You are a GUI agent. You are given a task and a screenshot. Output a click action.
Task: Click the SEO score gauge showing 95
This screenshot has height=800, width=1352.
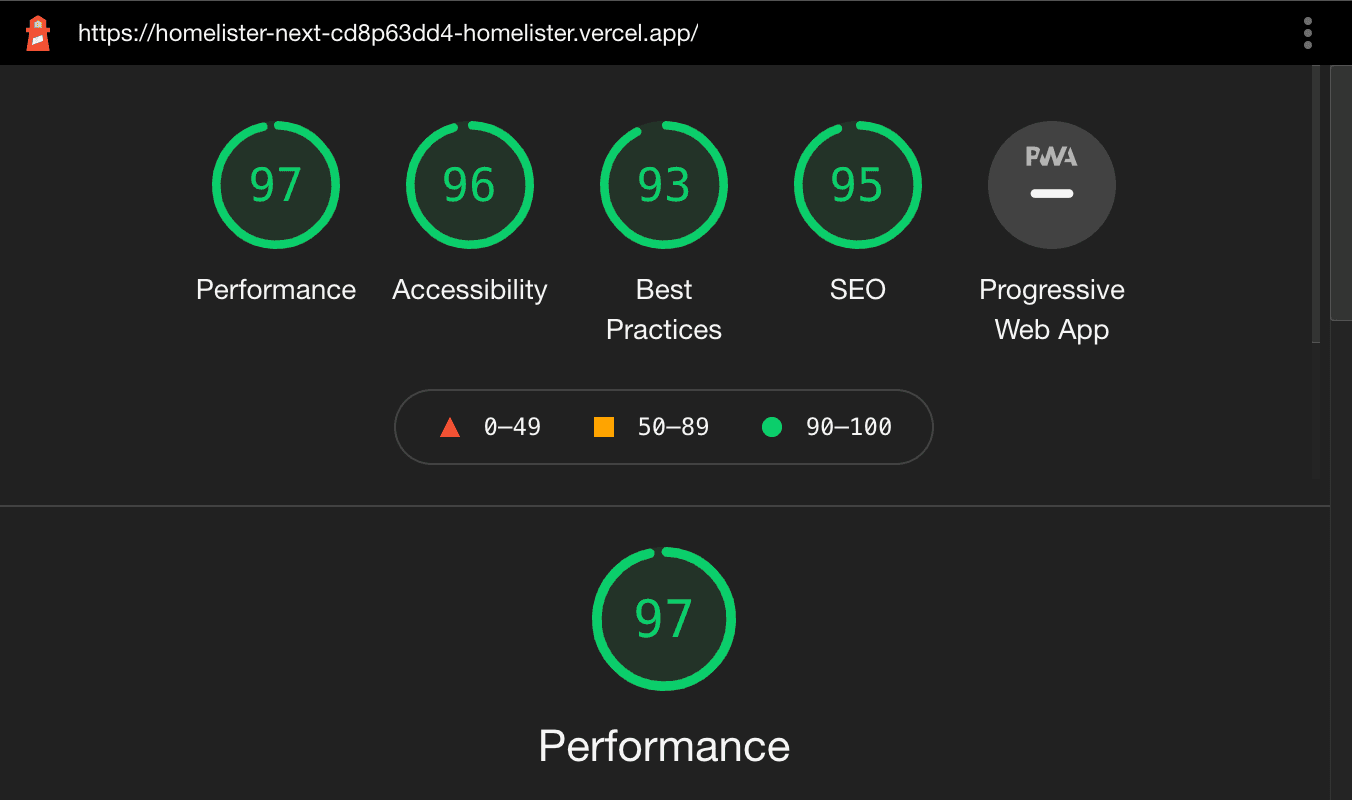point(858,185)
